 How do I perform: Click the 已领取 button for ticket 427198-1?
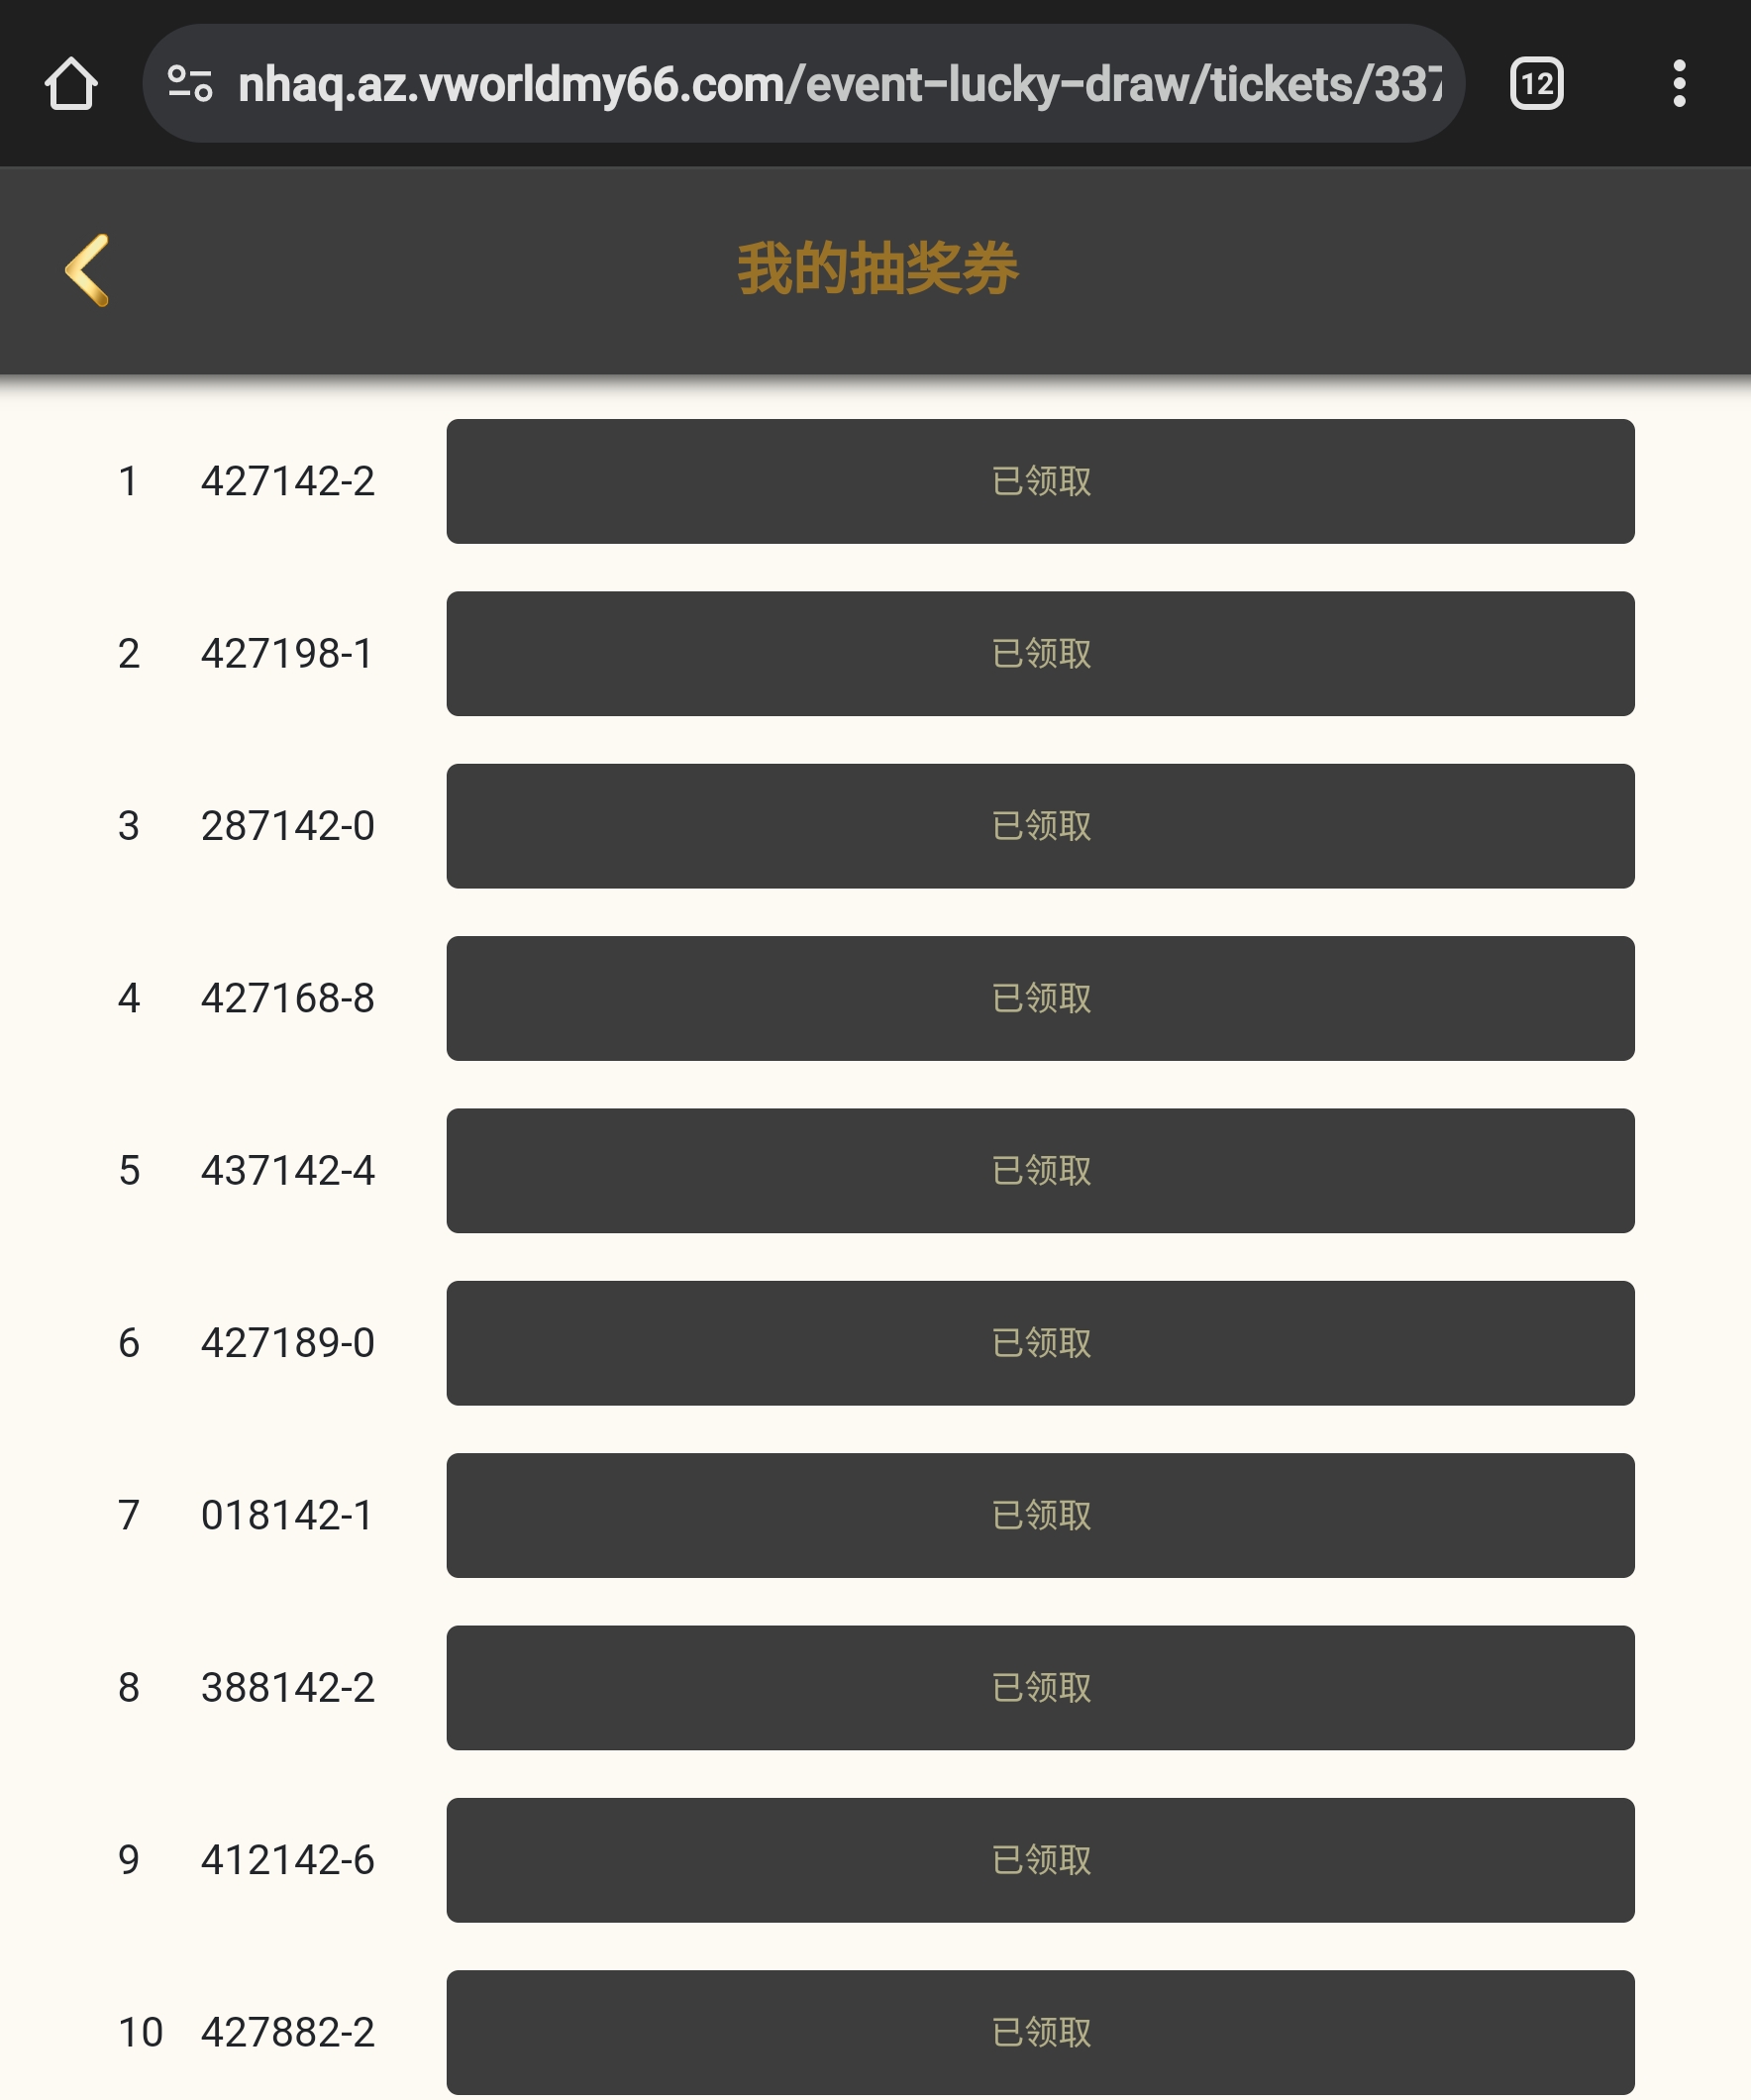coord(1040,654)
